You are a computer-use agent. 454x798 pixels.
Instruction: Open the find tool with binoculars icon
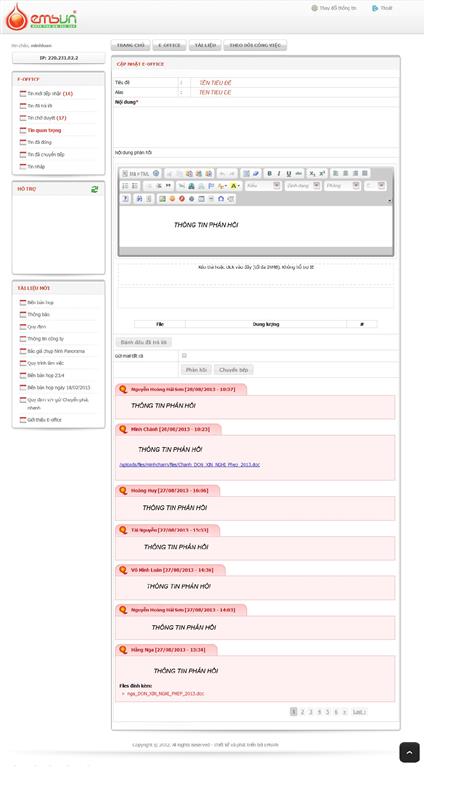(x=138, y=198)
